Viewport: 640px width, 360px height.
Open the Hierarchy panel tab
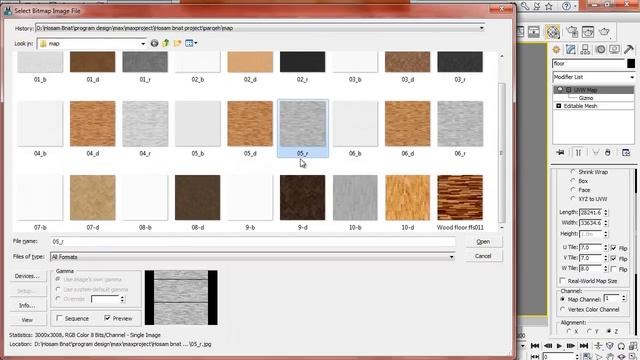(585, 50)
